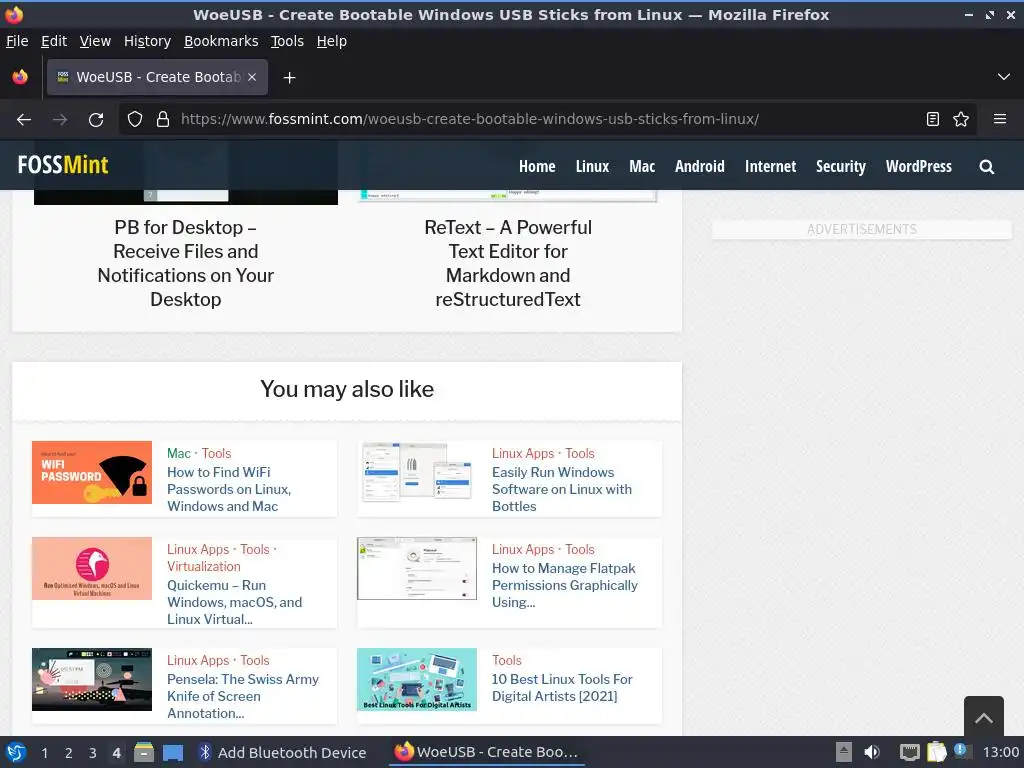Screen dimensions: 1024x768
Task: Open Pensela Swiss Army Knife article
Action: 242,696
